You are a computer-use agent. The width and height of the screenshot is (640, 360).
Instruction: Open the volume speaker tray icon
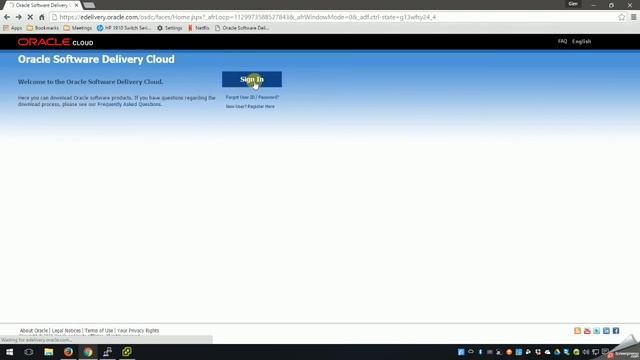click(x=586, y=352)
